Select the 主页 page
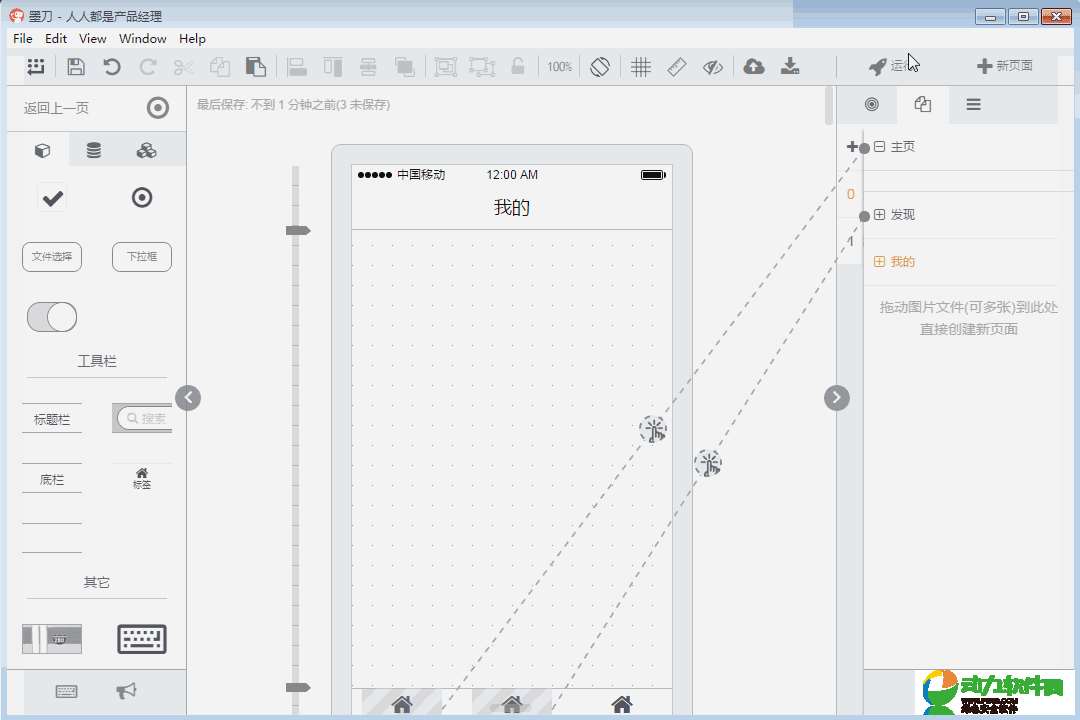Screen dimensions: 1080x720 point(903,147)
